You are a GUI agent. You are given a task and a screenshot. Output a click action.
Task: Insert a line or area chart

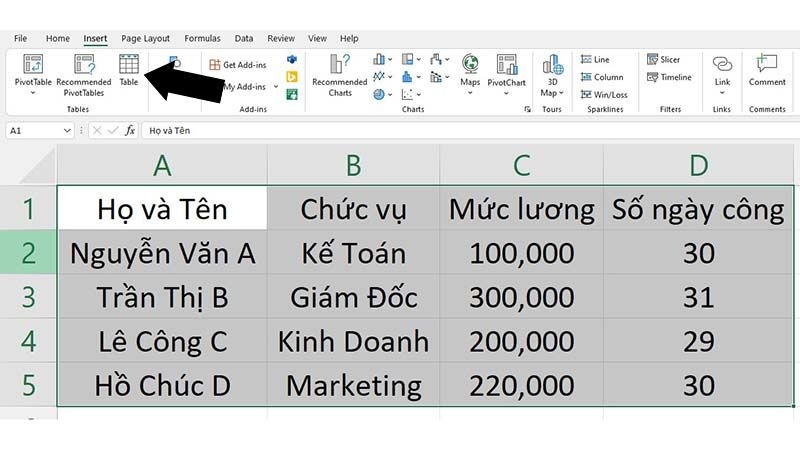[x=379, y=77]
